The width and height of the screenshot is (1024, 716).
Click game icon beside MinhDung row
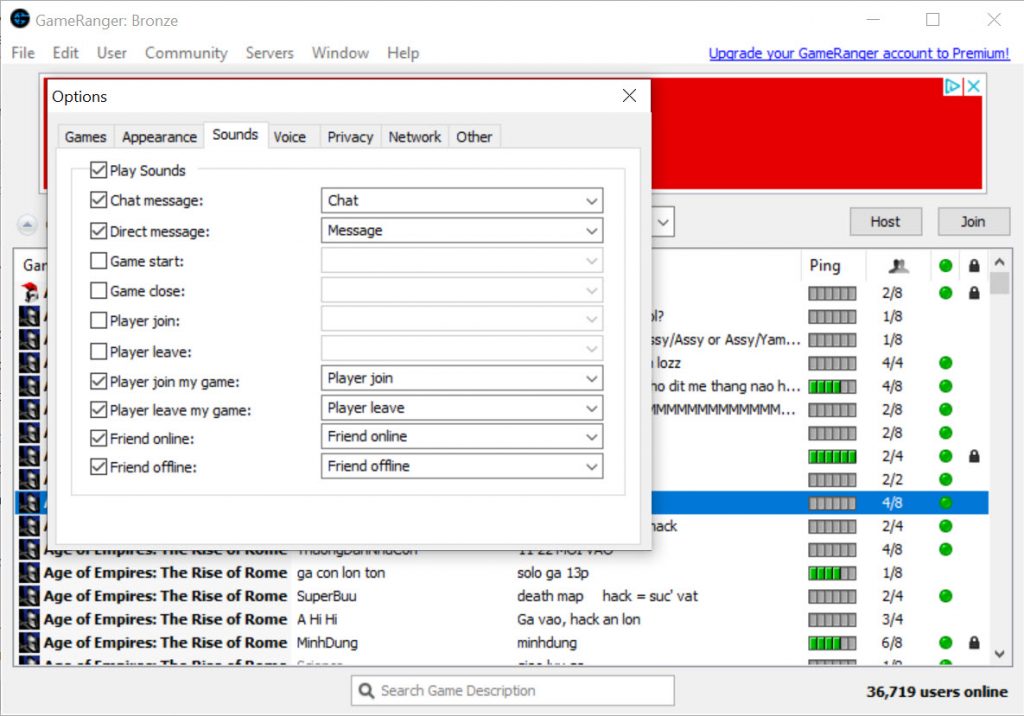pyautogui.click(x=29, y=642)
